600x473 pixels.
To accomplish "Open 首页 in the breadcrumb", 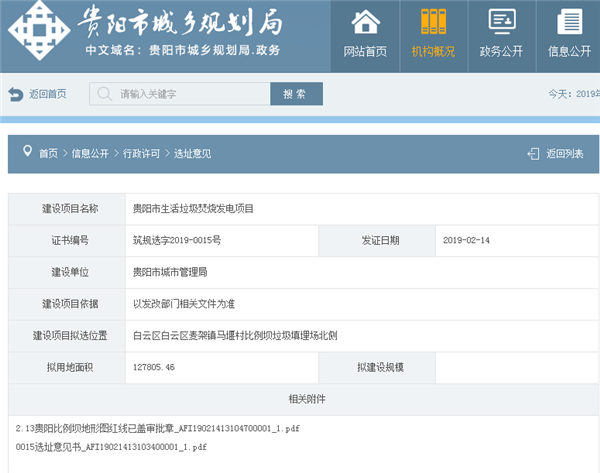I will point(48,154).
